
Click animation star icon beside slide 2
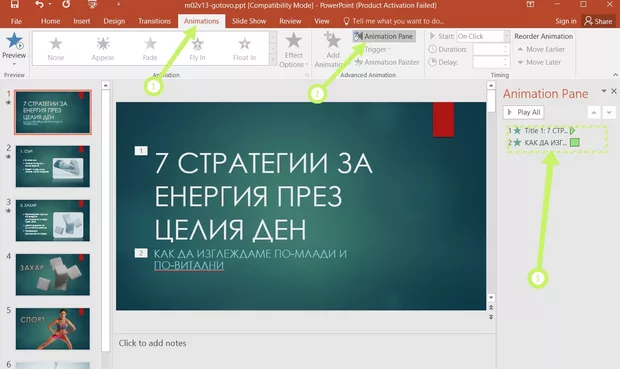(8, 157)
